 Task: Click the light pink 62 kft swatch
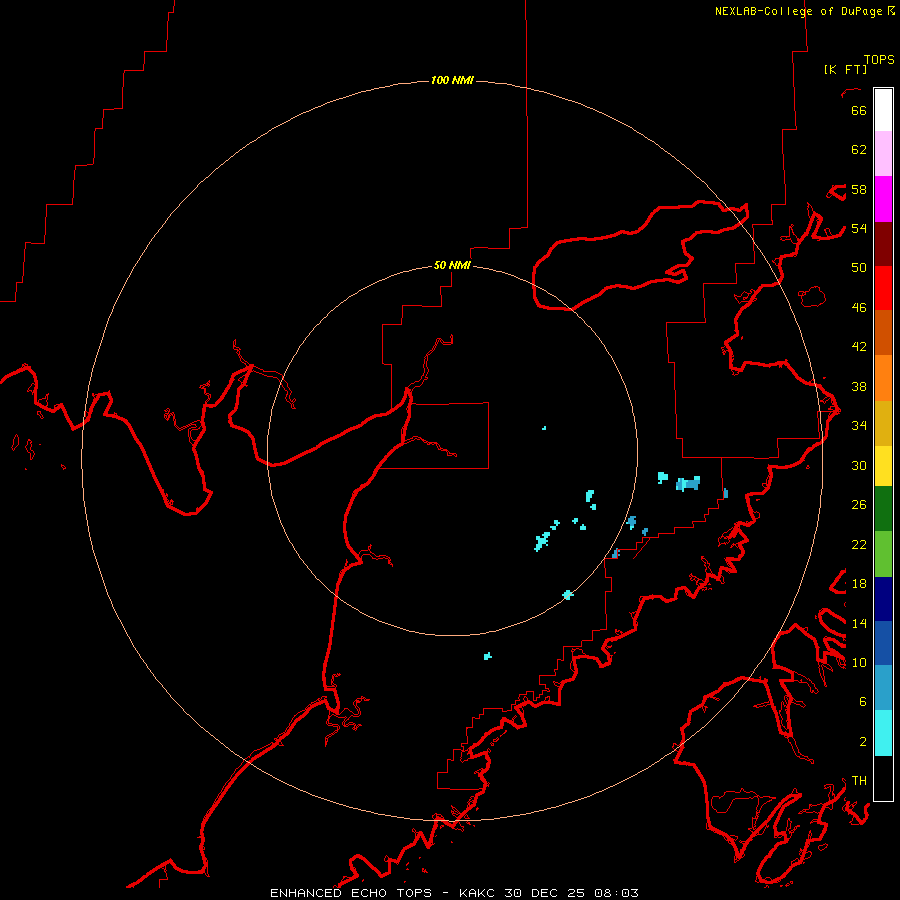coord(883,154)
